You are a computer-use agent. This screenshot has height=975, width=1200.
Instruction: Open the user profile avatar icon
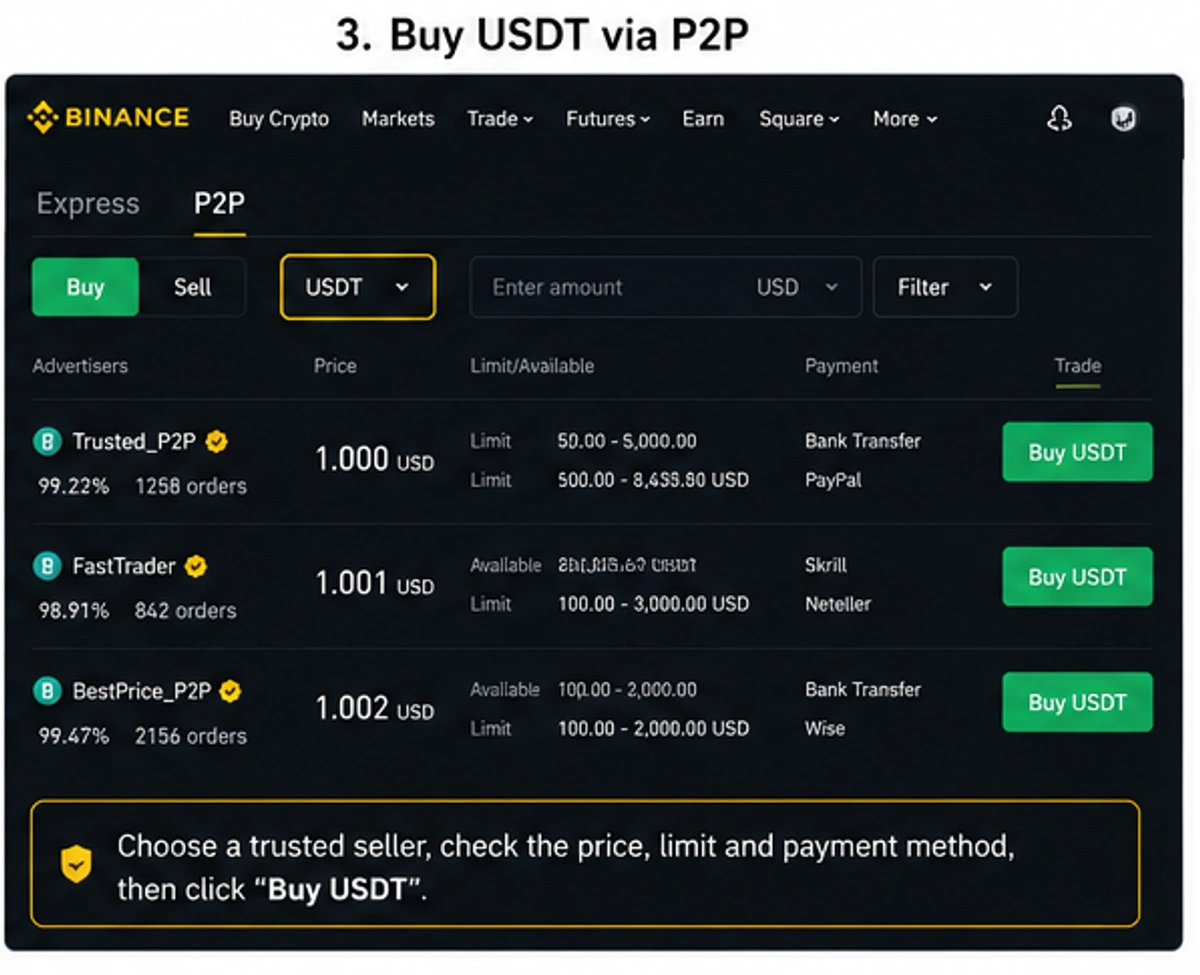point(1123,119)
